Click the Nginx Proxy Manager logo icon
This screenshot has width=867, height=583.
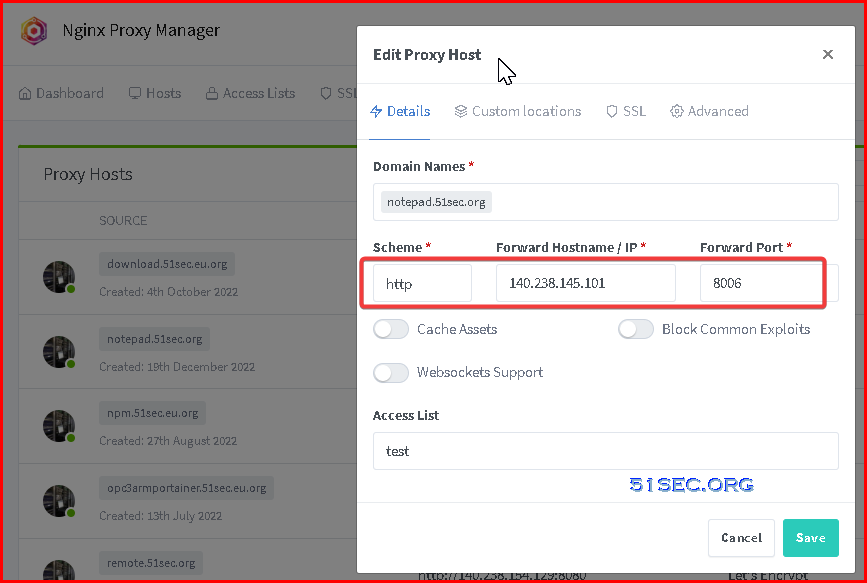pos(34,30)
